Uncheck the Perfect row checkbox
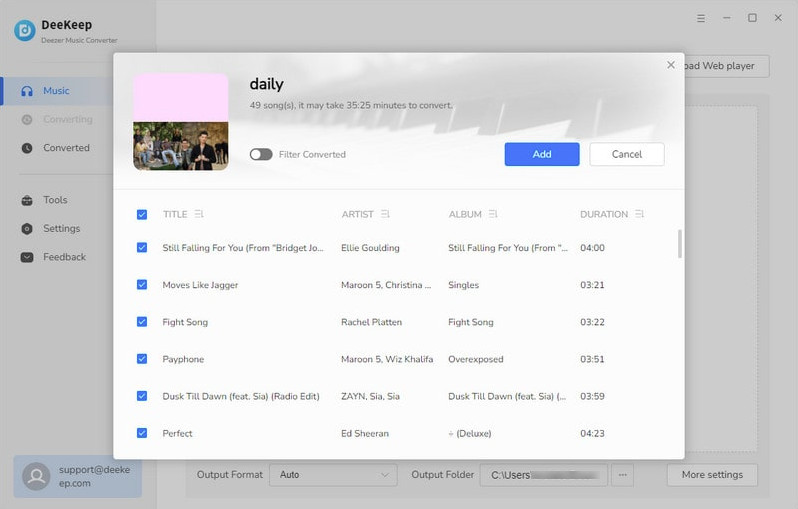 click(x=142, y=434)
